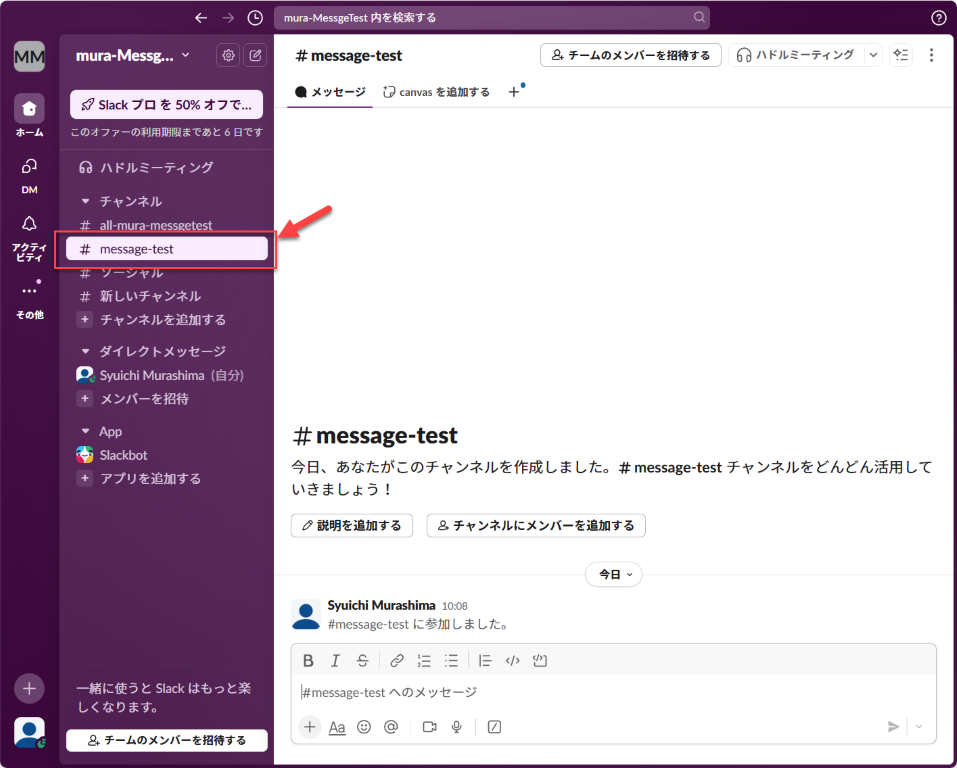Collapse the チャンネル section
This screenshot has width=957, height=768.
[85, 201]
